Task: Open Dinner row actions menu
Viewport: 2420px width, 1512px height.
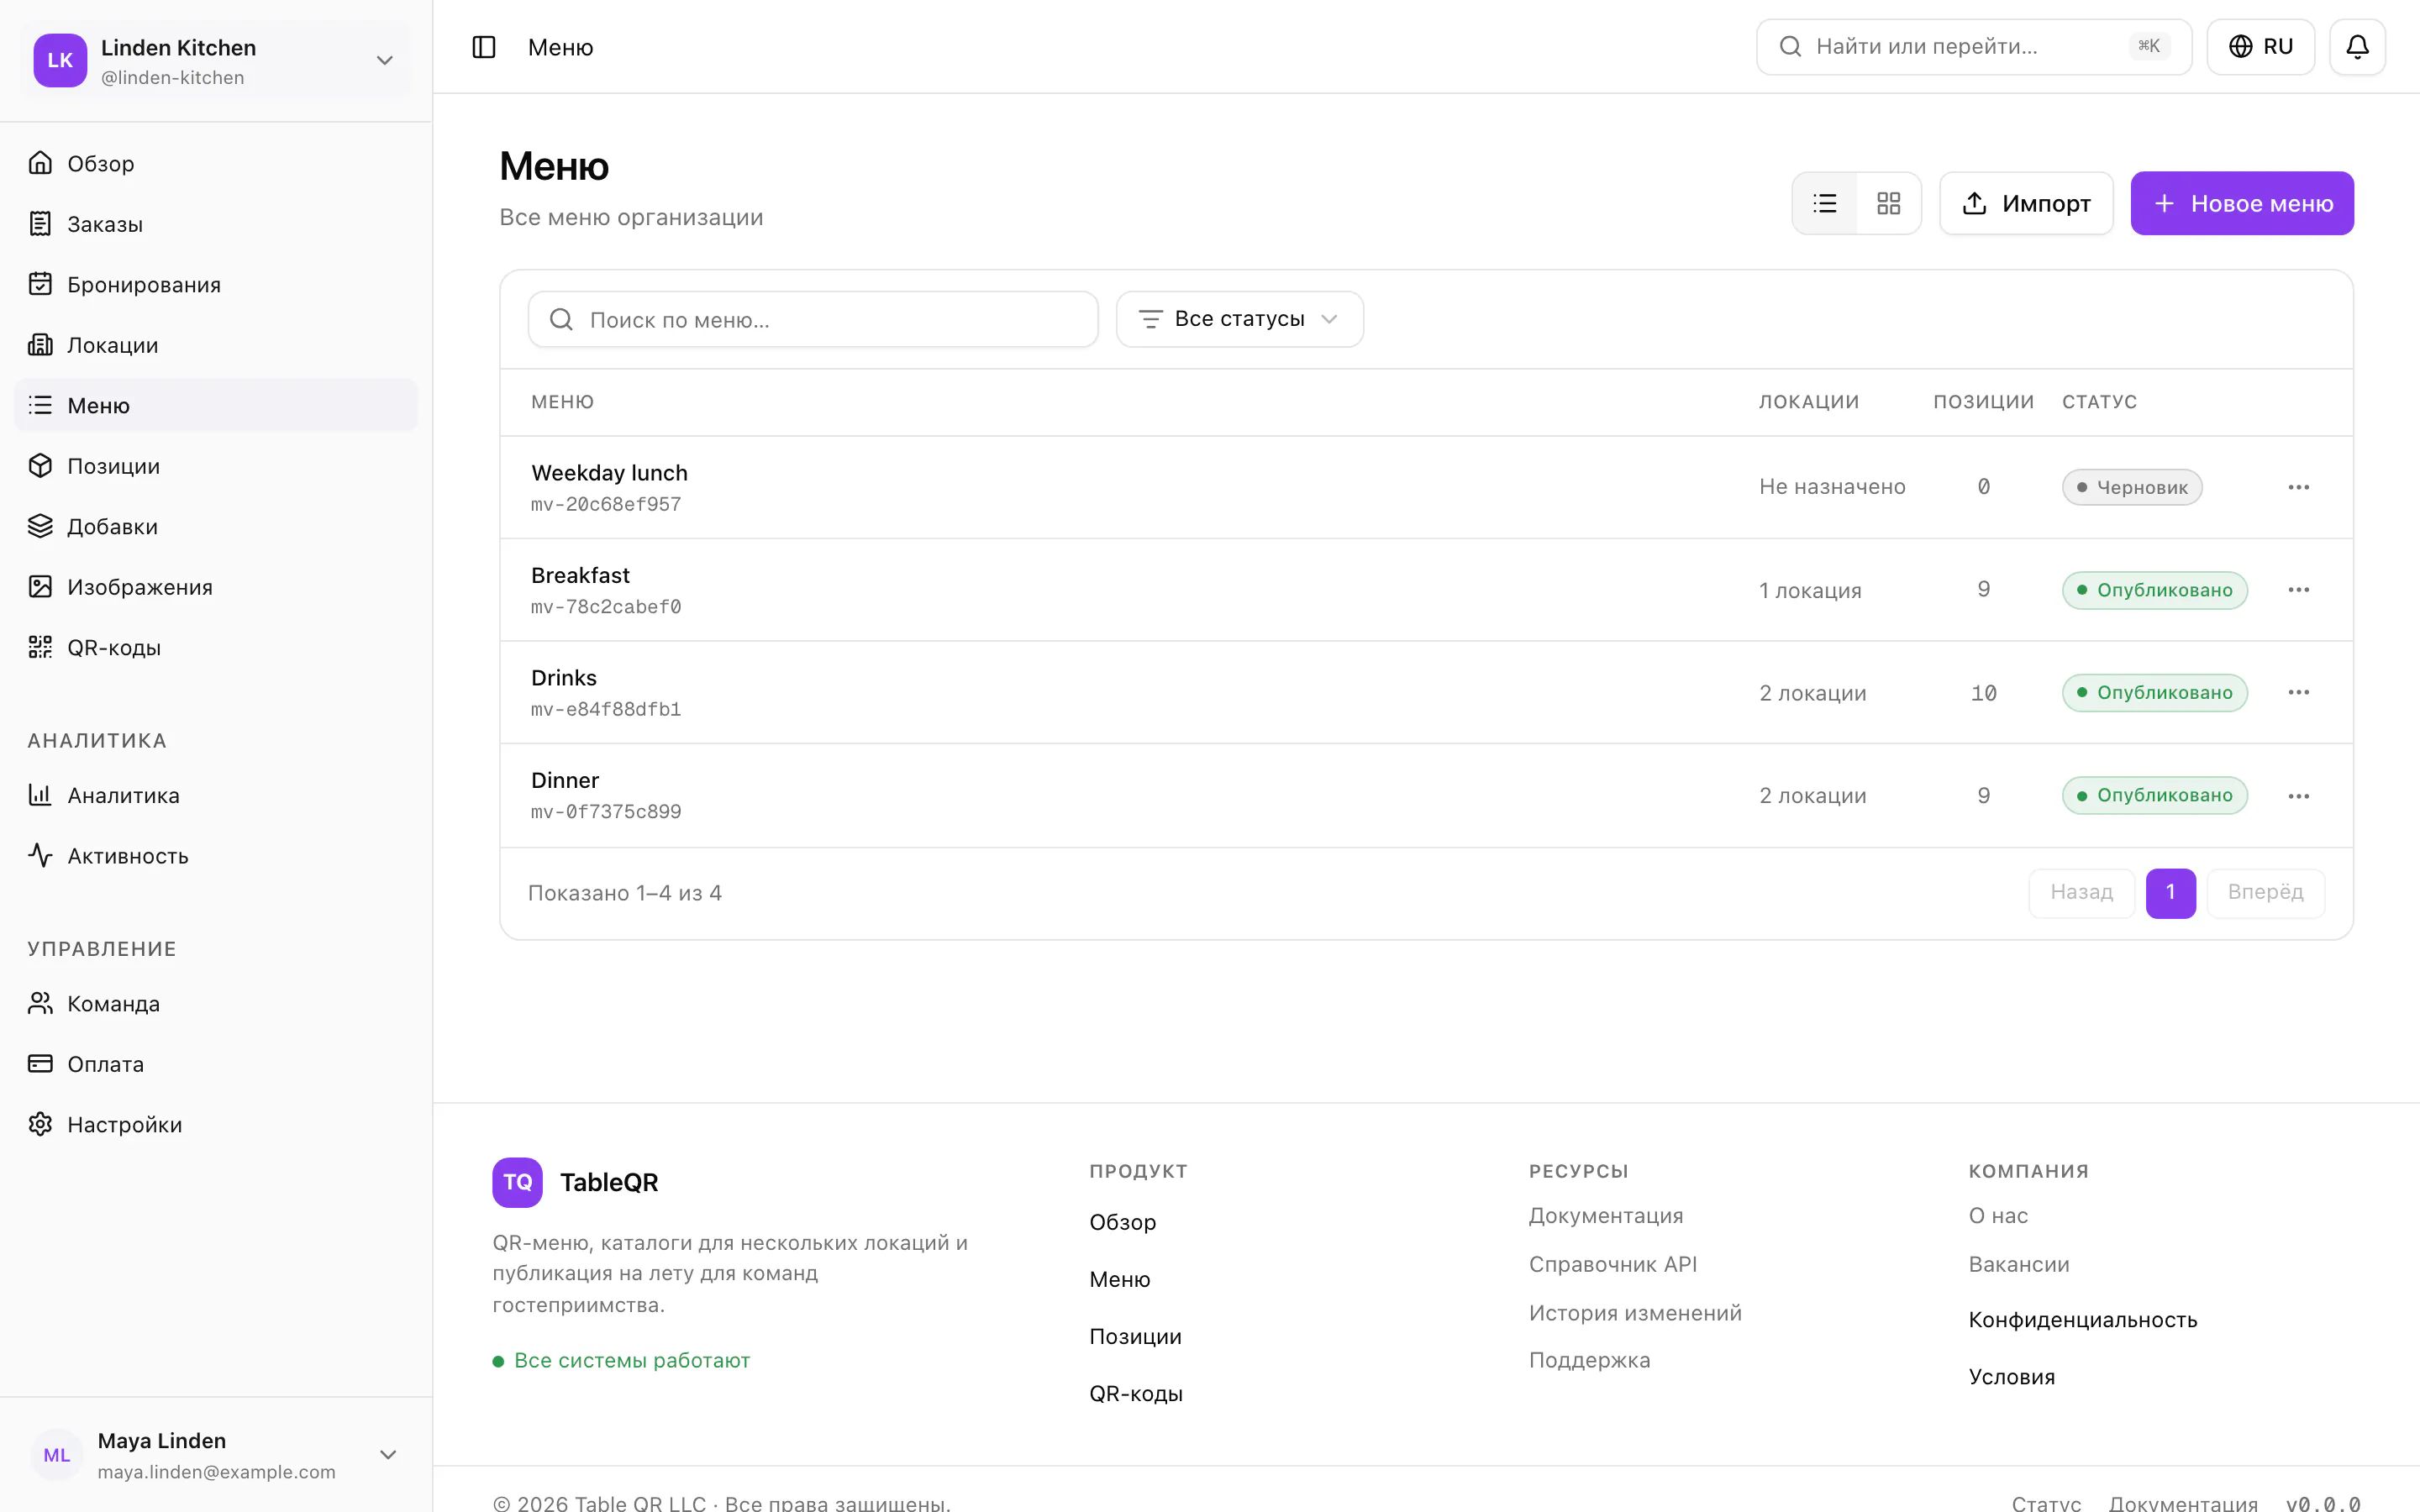Action: [x=2298, y=796]
